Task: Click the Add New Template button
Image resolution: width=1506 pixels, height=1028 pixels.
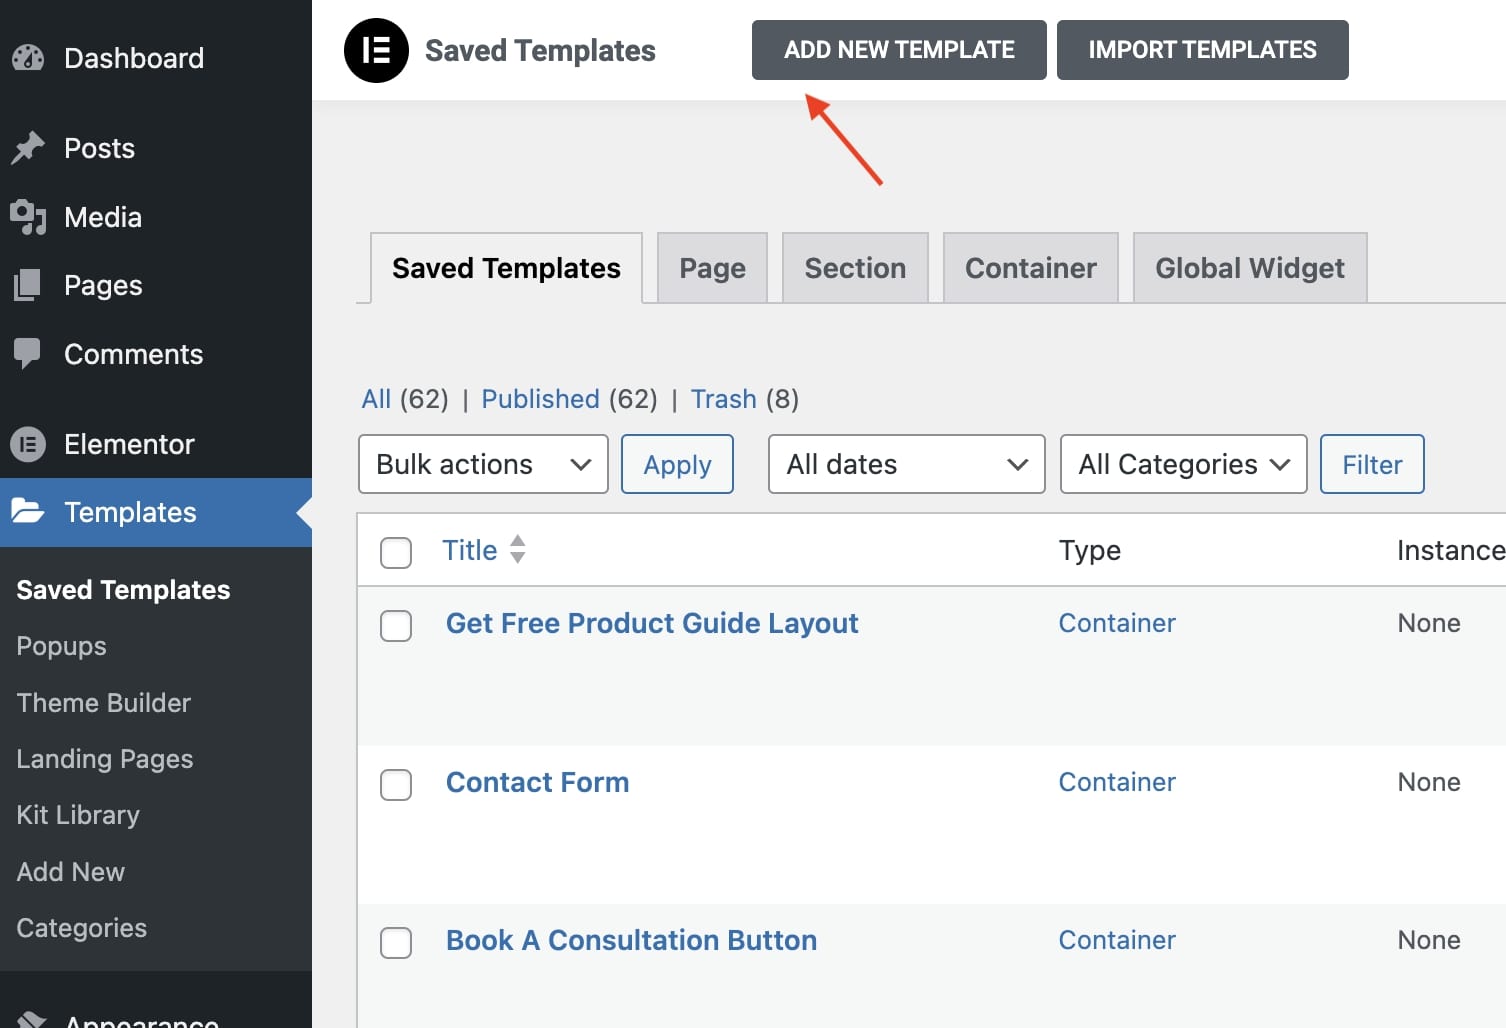Action: point(899,50)
